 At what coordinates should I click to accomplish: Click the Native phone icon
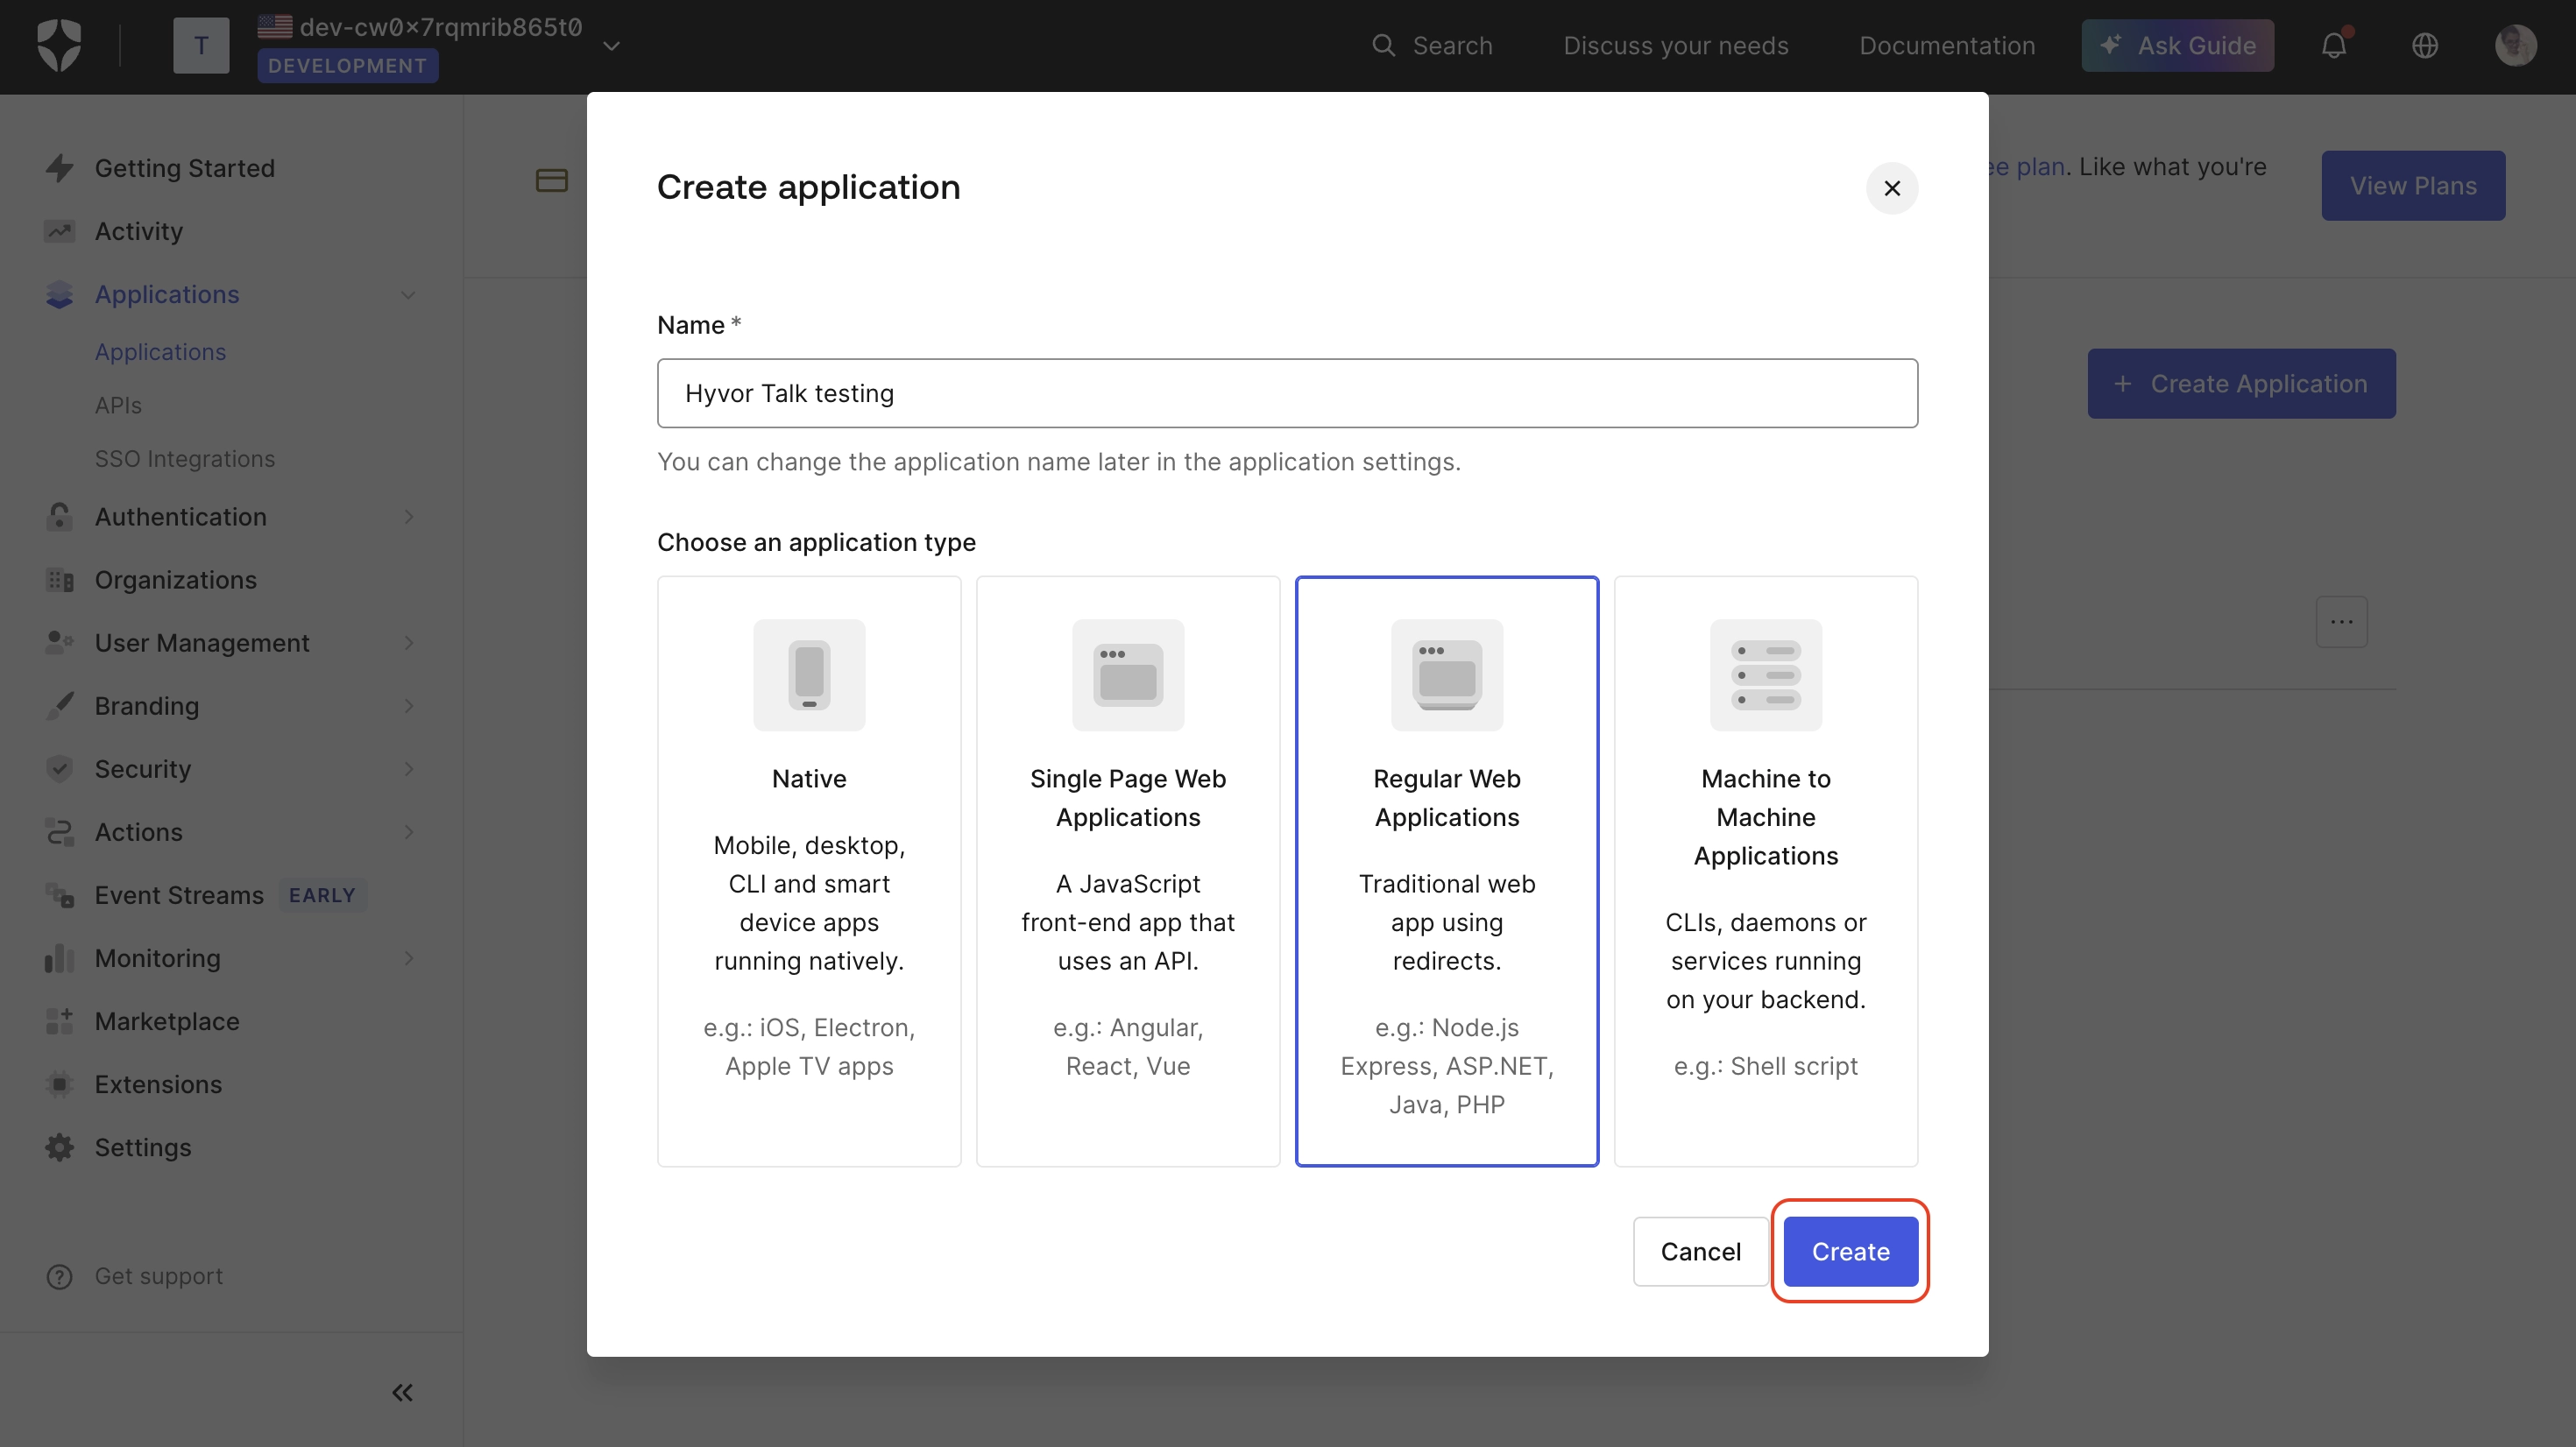[x=809, y=675]
